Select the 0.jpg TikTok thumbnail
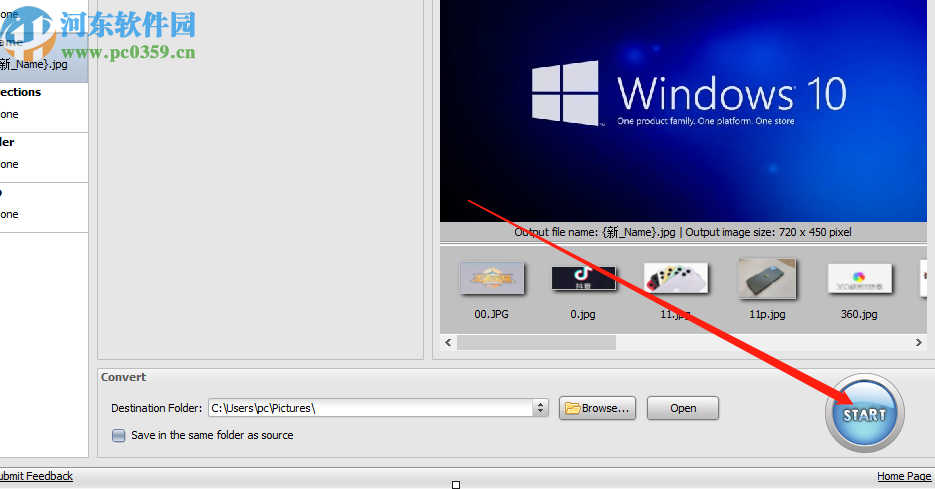The width and height of the screenshot is (935, 489). (x=583, y=278)
